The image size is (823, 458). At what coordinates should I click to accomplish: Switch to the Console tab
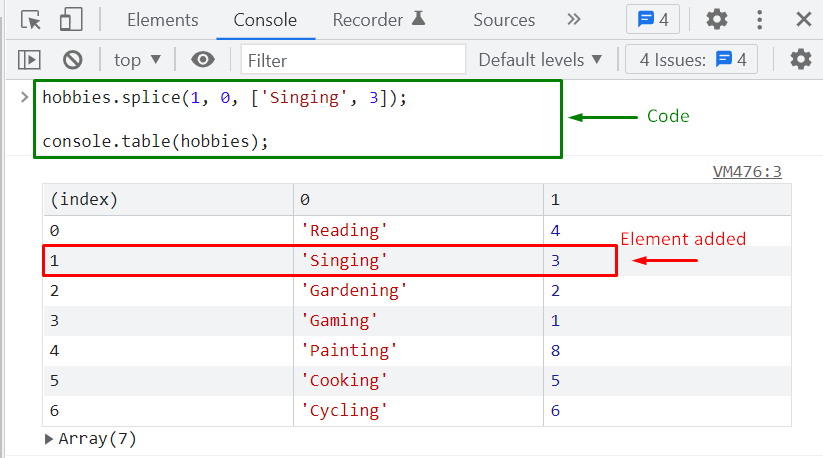[265, 20]
